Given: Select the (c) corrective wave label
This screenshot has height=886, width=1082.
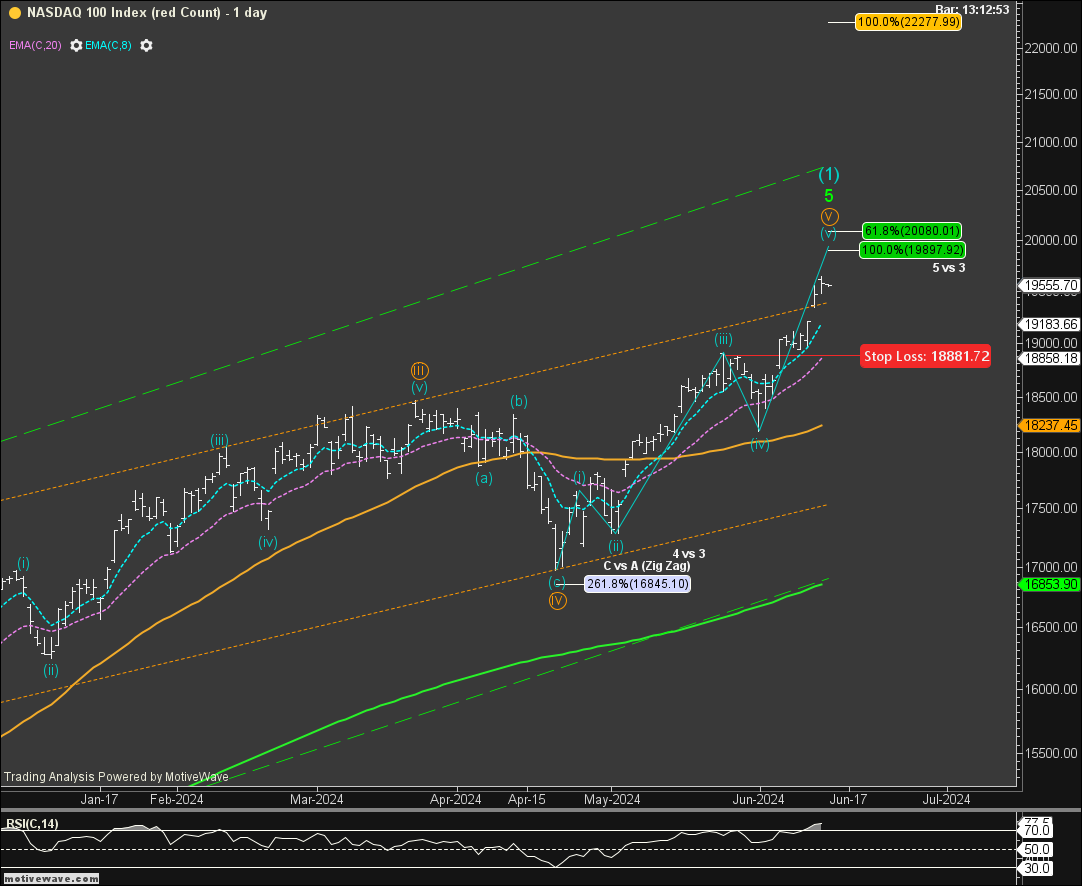Looking at the screenshot, I should click(557, 582).
